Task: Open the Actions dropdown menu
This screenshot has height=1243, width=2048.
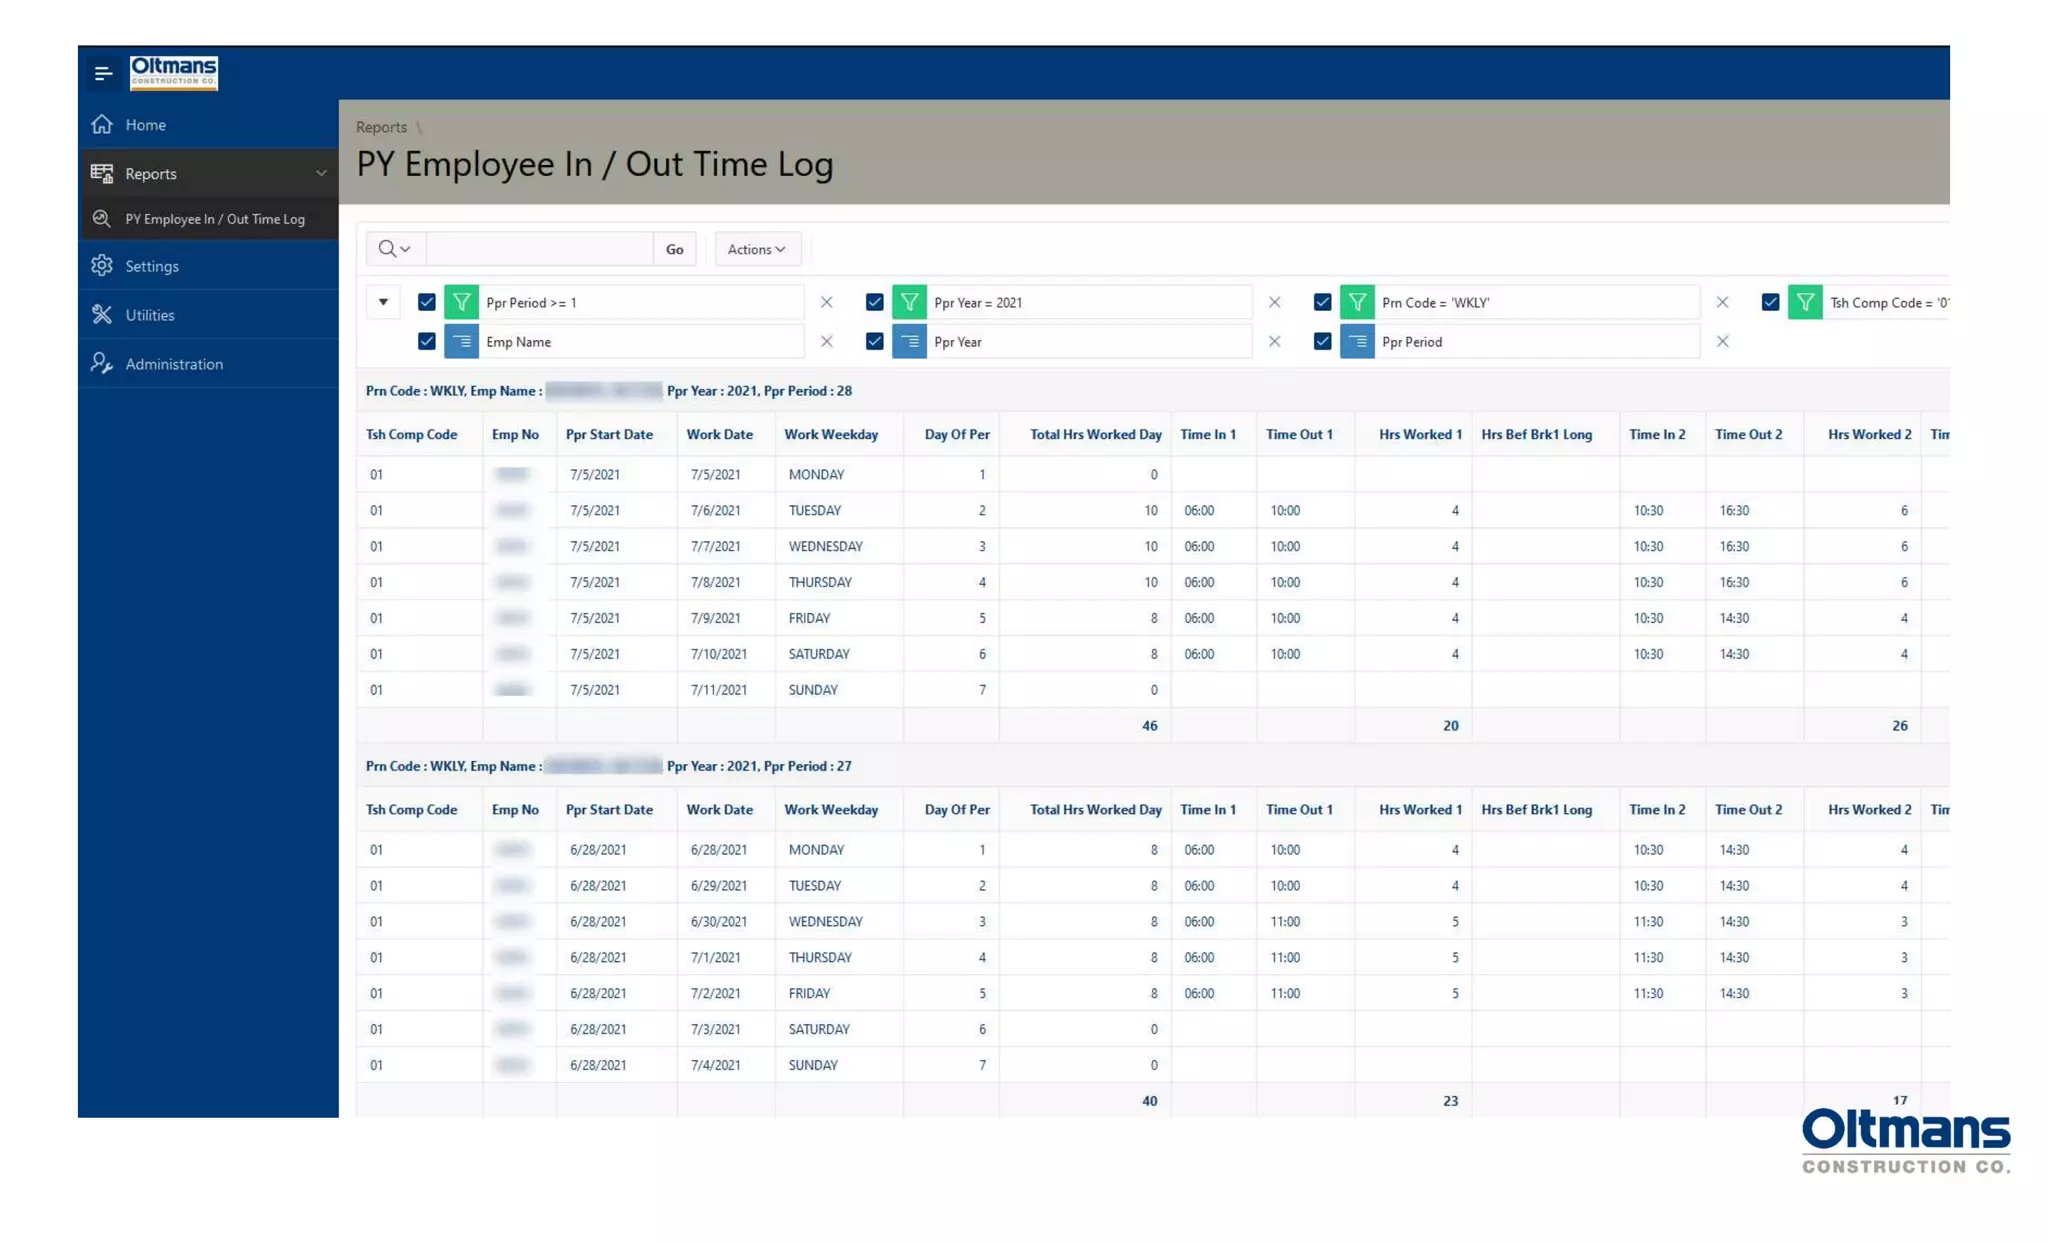Action: (757, 249)
